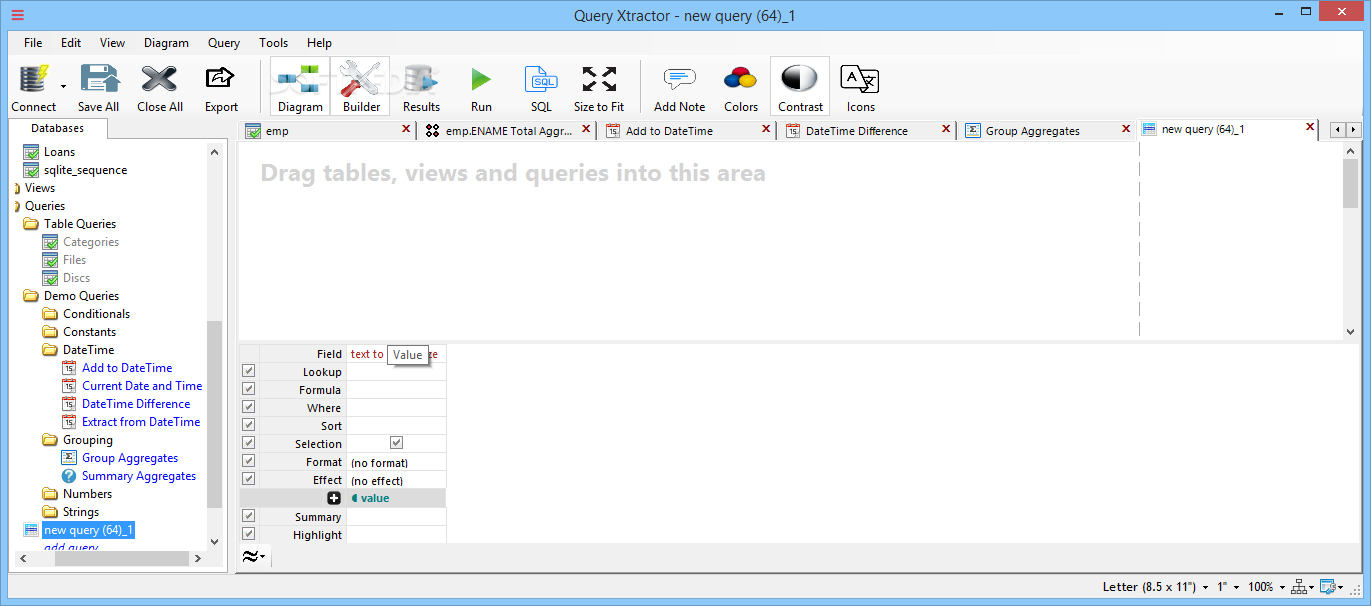Open the Diagram menu
Screen dimensions: 1371x606
166,43
